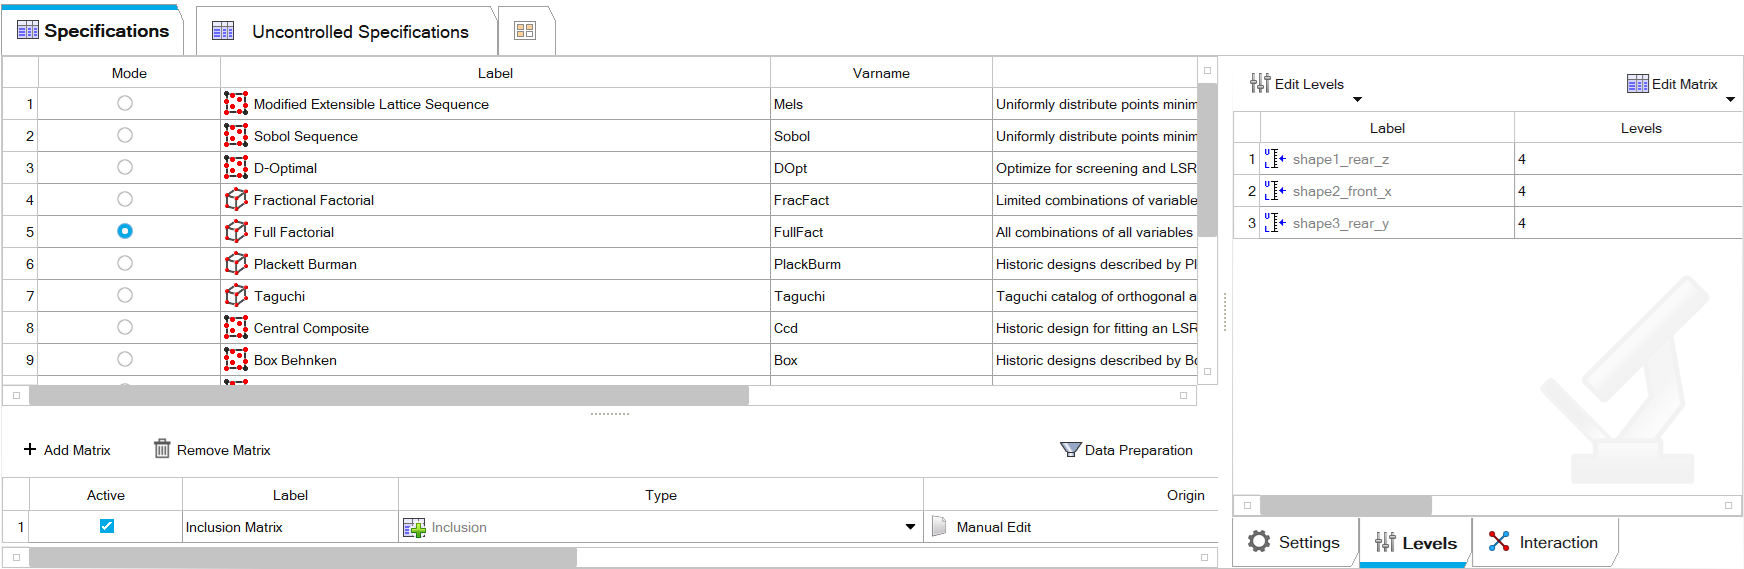The height and width of the screenshot is (569, 1744).
Task: Open the Interaction tab
Action: (x=1544, y=542)
